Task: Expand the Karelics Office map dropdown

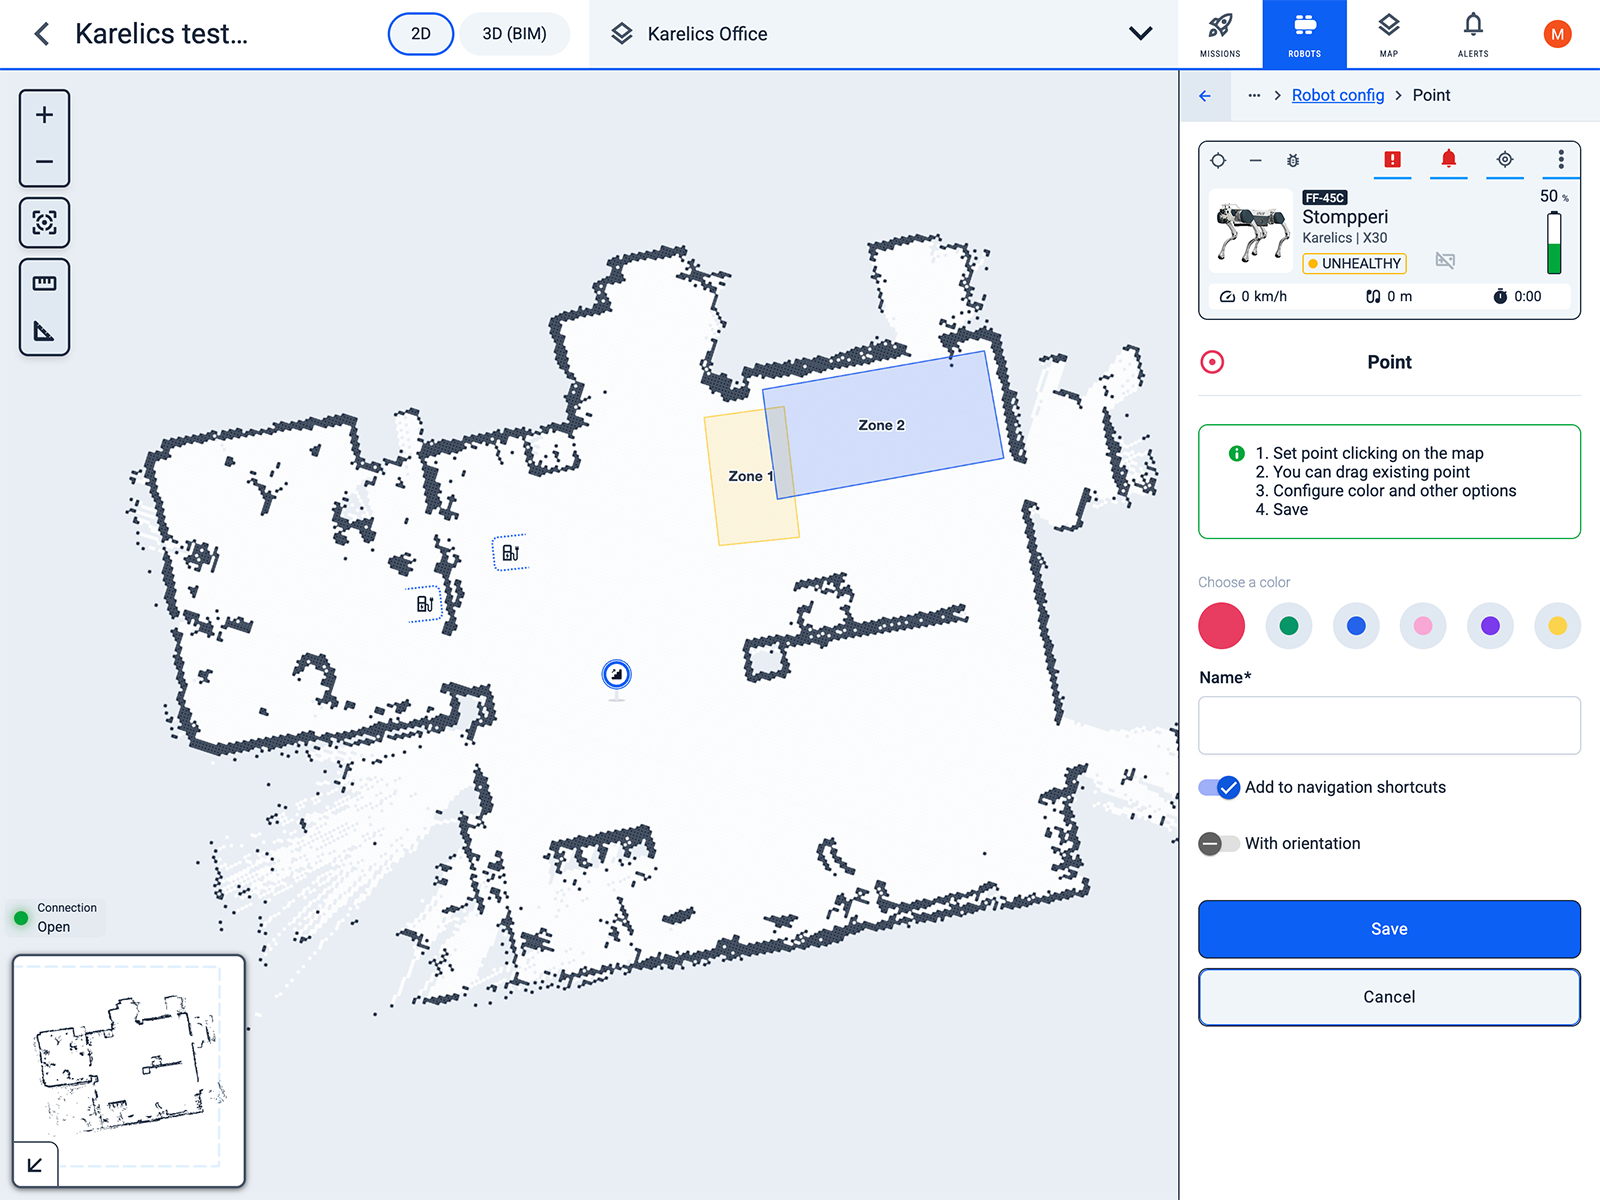Action: [x=1140, y=34]
